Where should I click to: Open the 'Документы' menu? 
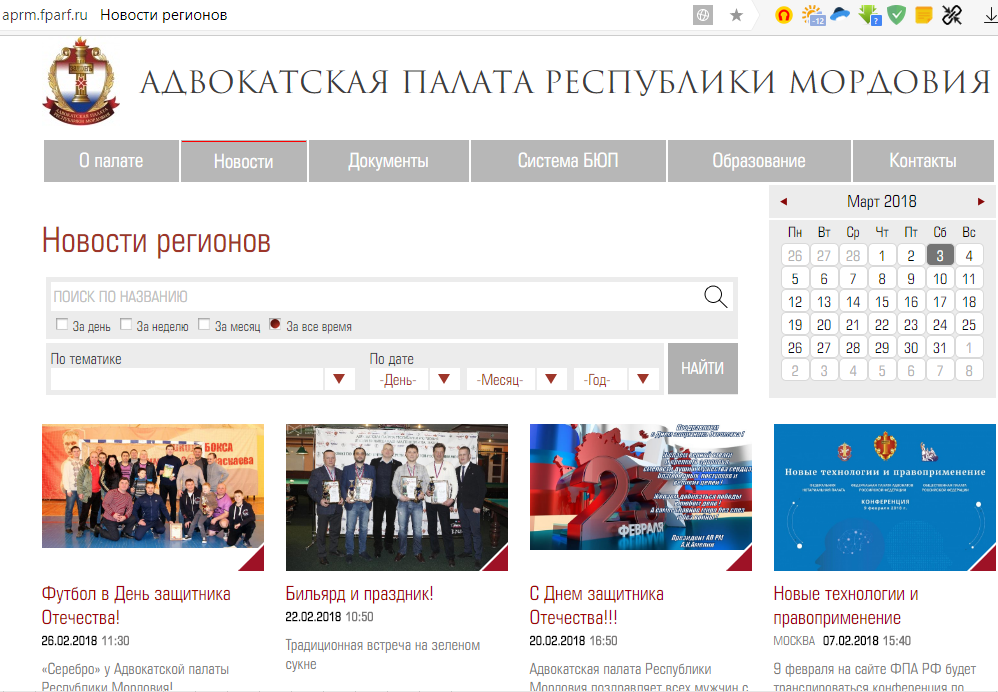pos(388,161)
